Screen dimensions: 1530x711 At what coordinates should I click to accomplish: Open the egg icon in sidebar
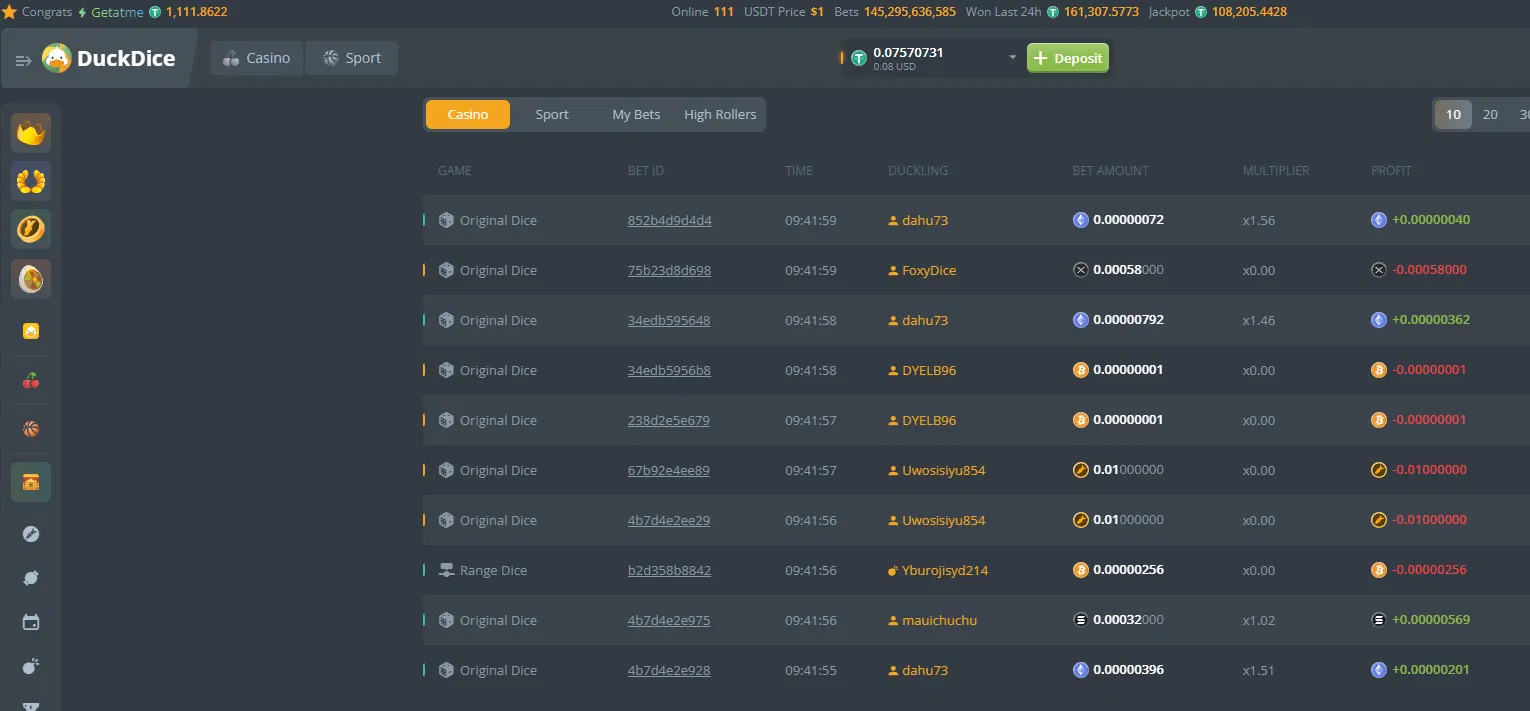tap(31, 279)
